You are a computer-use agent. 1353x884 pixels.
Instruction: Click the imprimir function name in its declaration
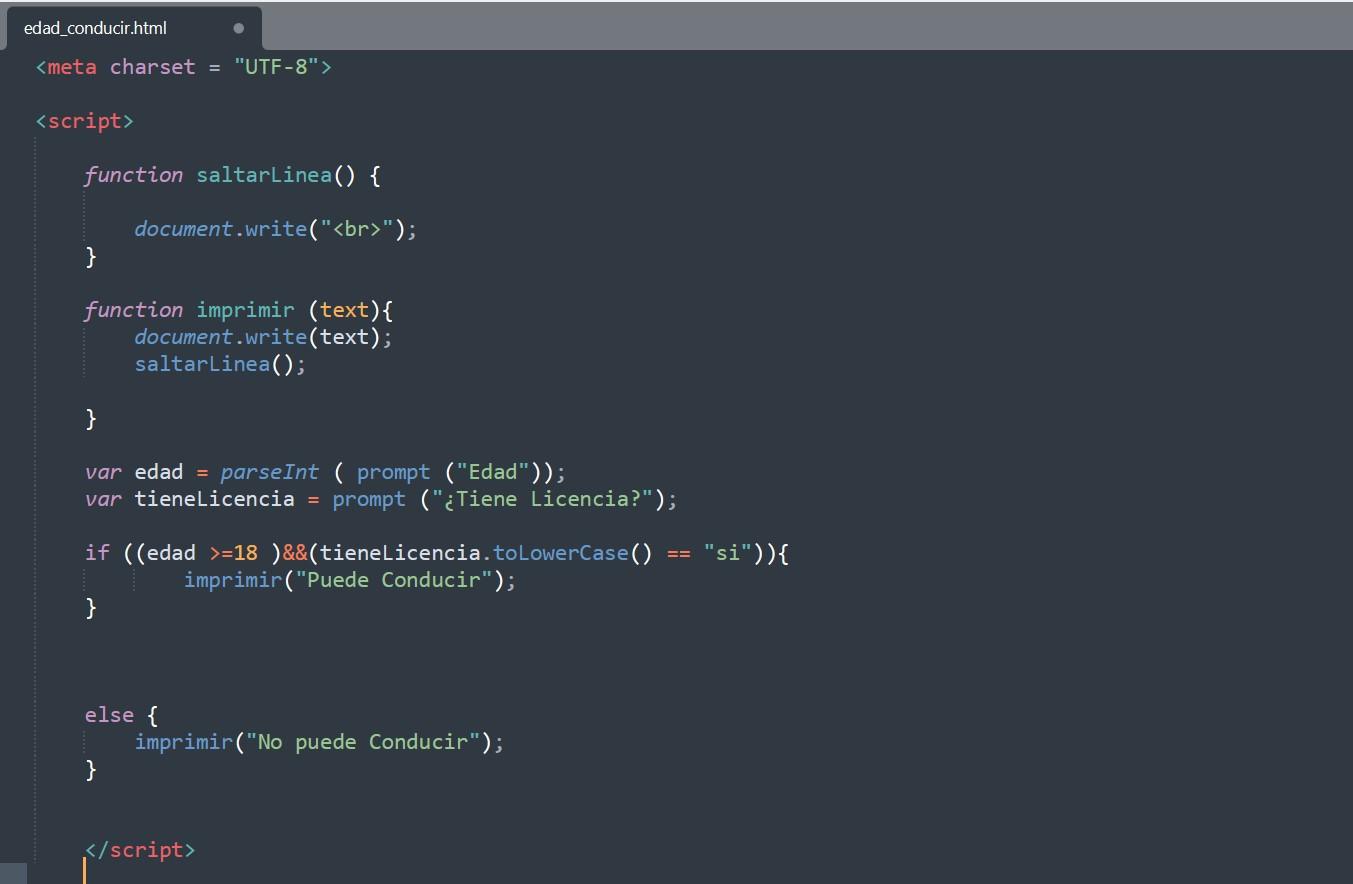(245, 310)
